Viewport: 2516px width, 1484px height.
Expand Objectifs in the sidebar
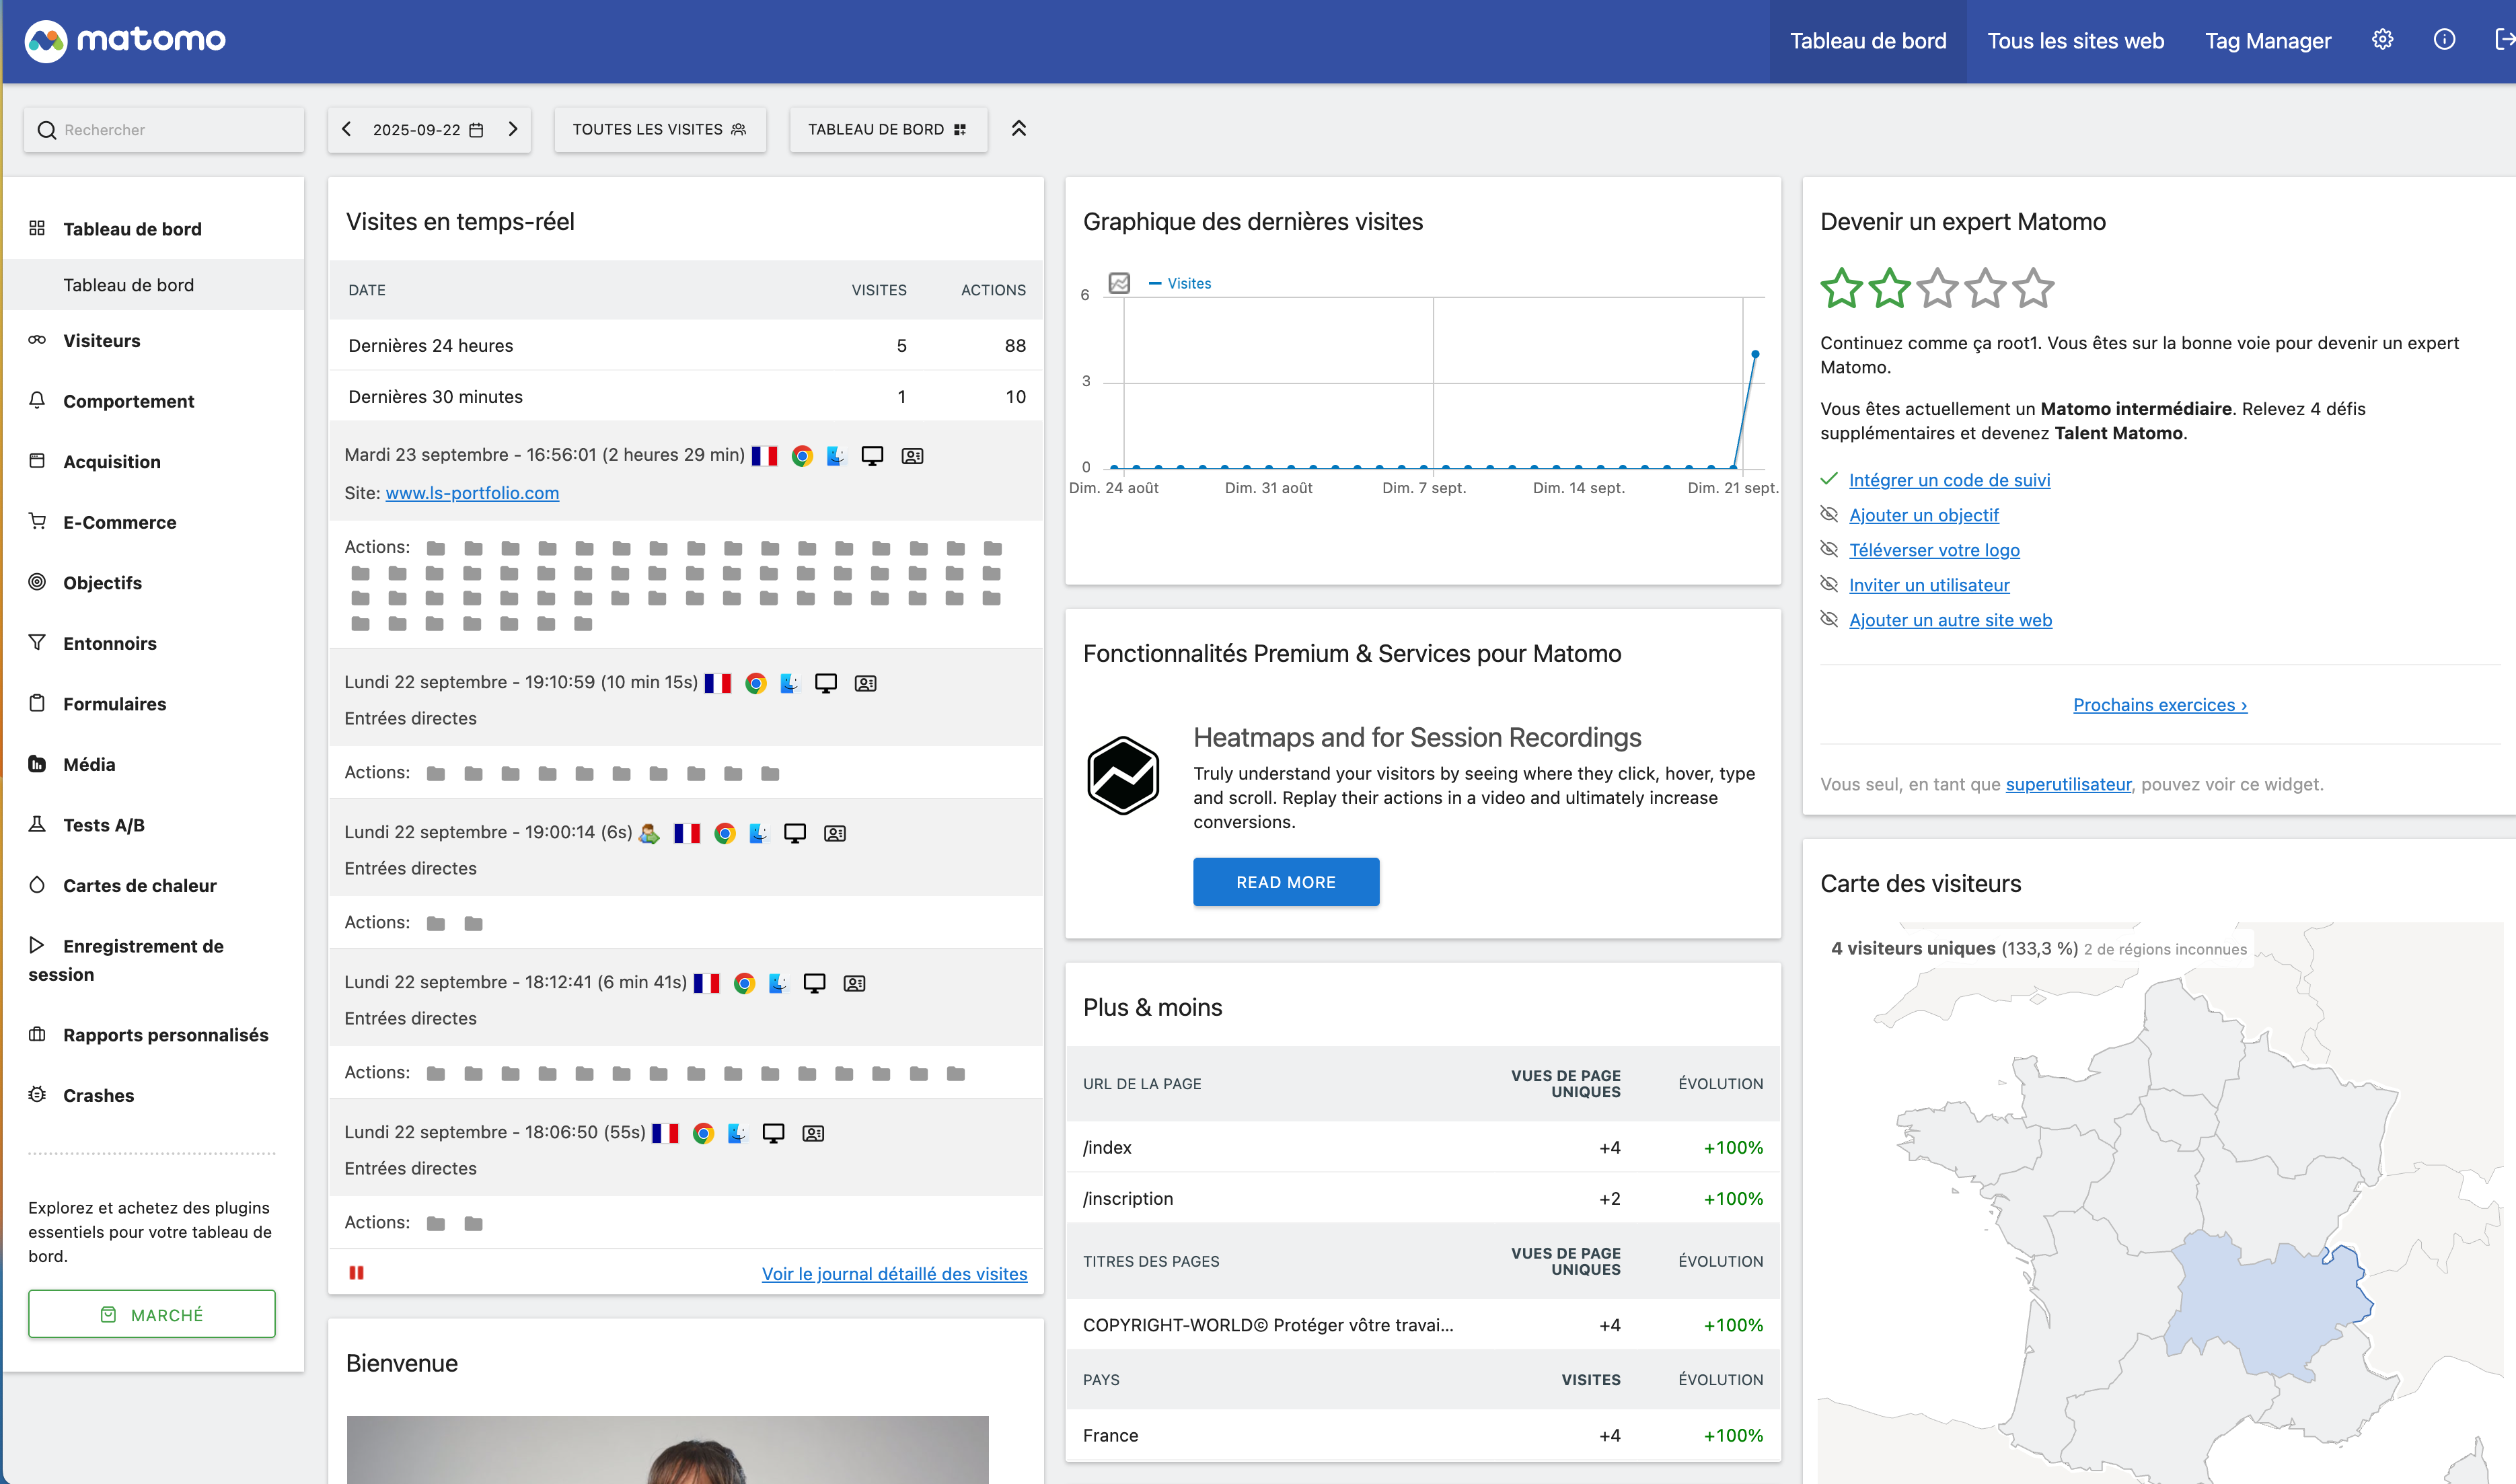coord(103,583)
